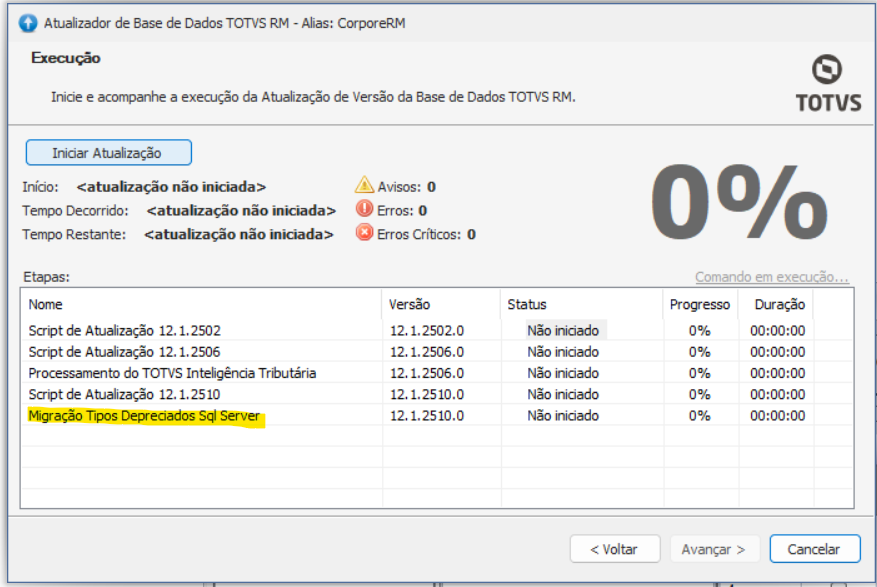Go back with the Voltar button
The image size is (877, 587).
coord(615,549)
